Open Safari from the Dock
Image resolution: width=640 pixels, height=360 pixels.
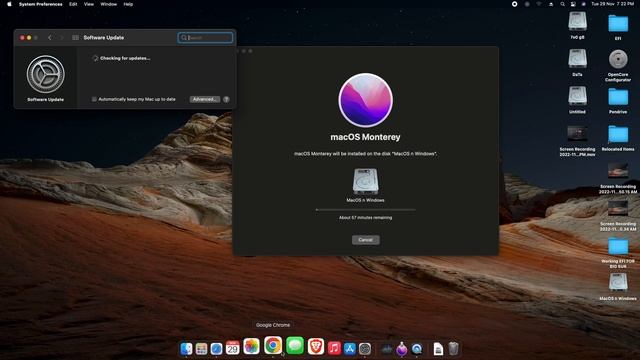coord(216,349)
